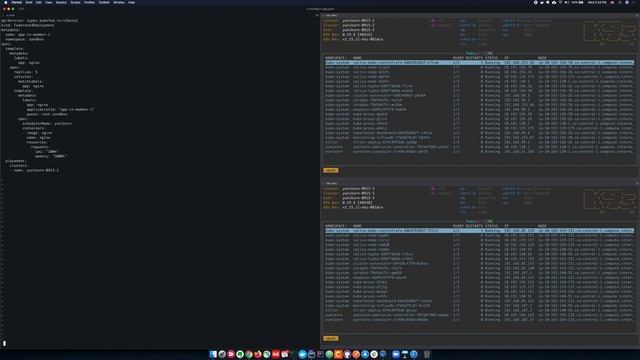Click the 'apiVersion: types.kubefed.io/v1beta1' line
The height and width of the screenshot is (360, 640).
(x=40, y=20)
